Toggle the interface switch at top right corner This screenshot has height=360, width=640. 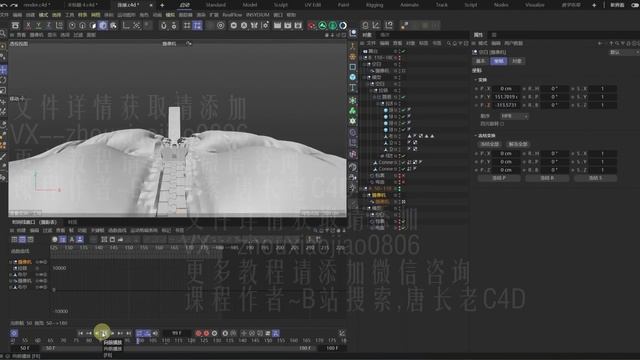click(635, 5)
